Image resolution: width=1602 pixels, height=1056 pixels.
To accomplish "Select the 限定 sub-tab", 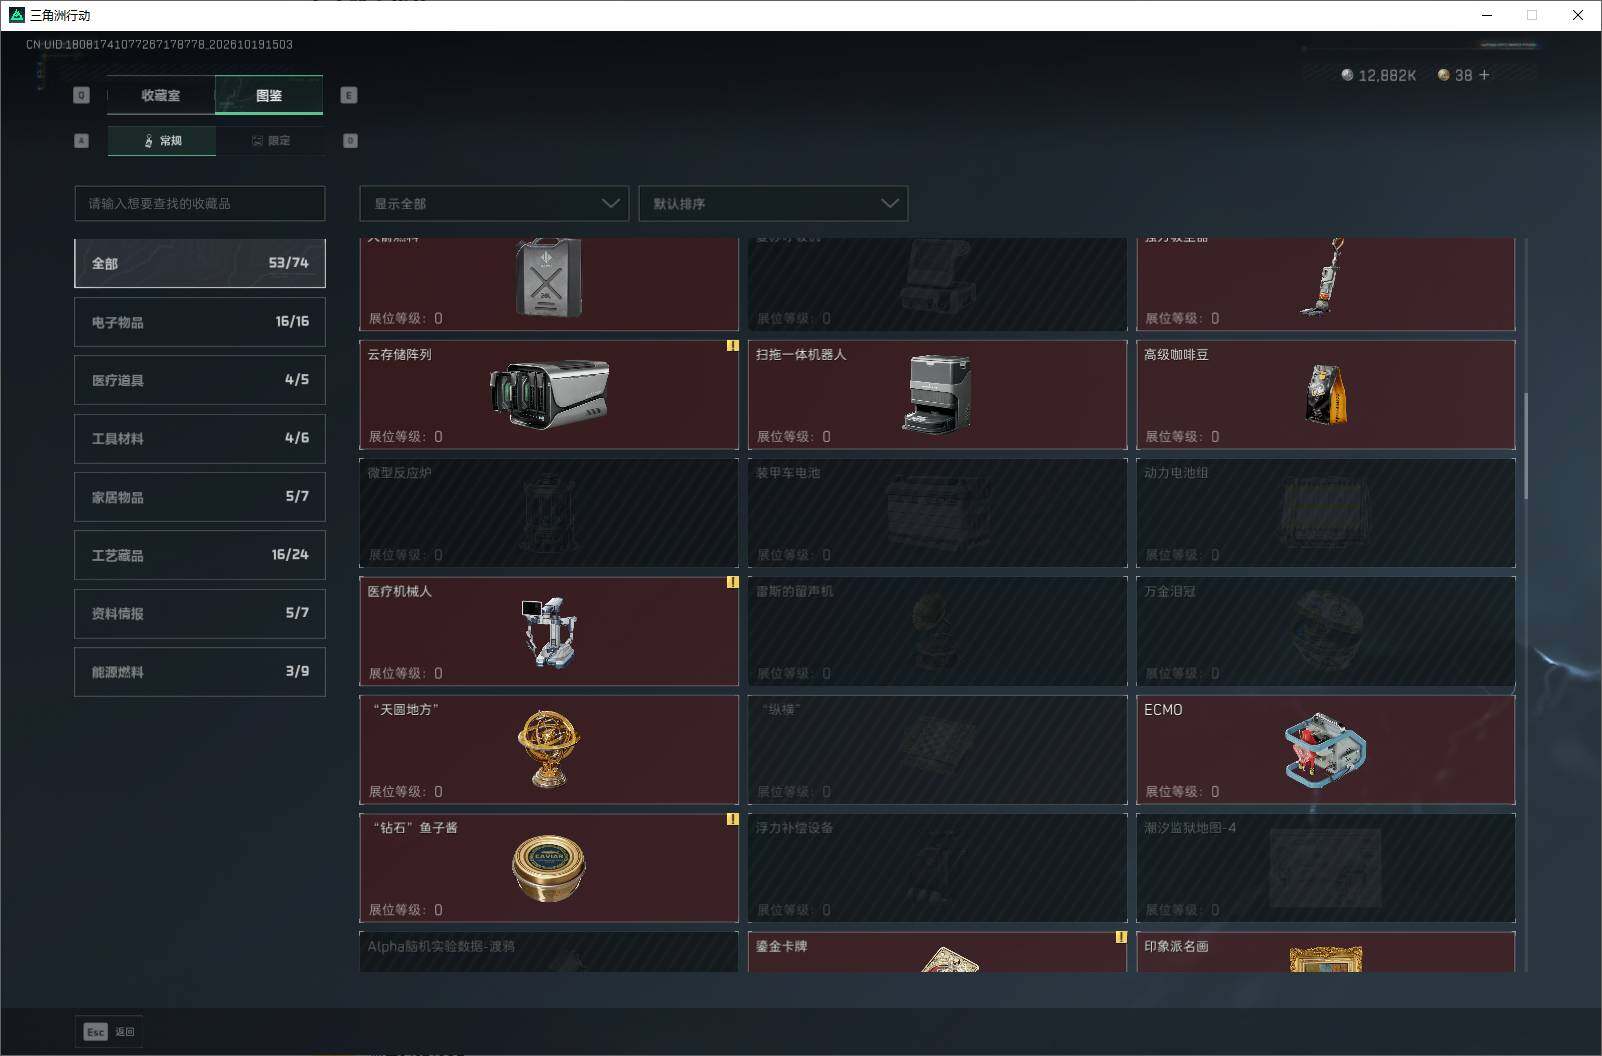I will (x=270, y=141).
